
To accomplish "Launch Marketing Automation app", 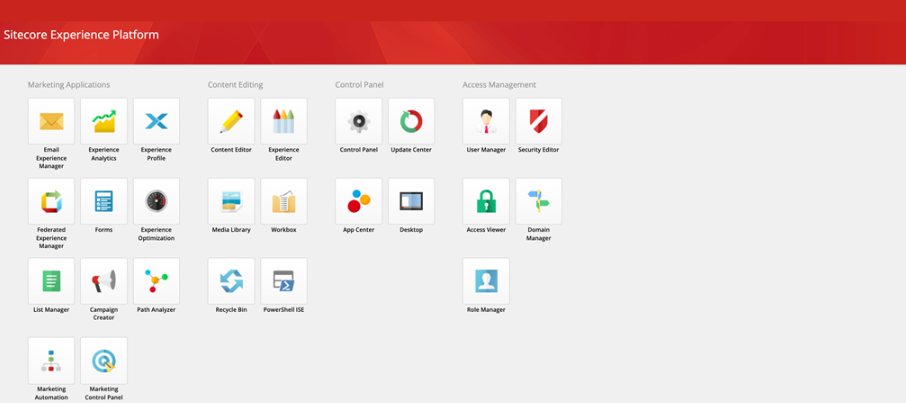I will (x=51, y=361).
